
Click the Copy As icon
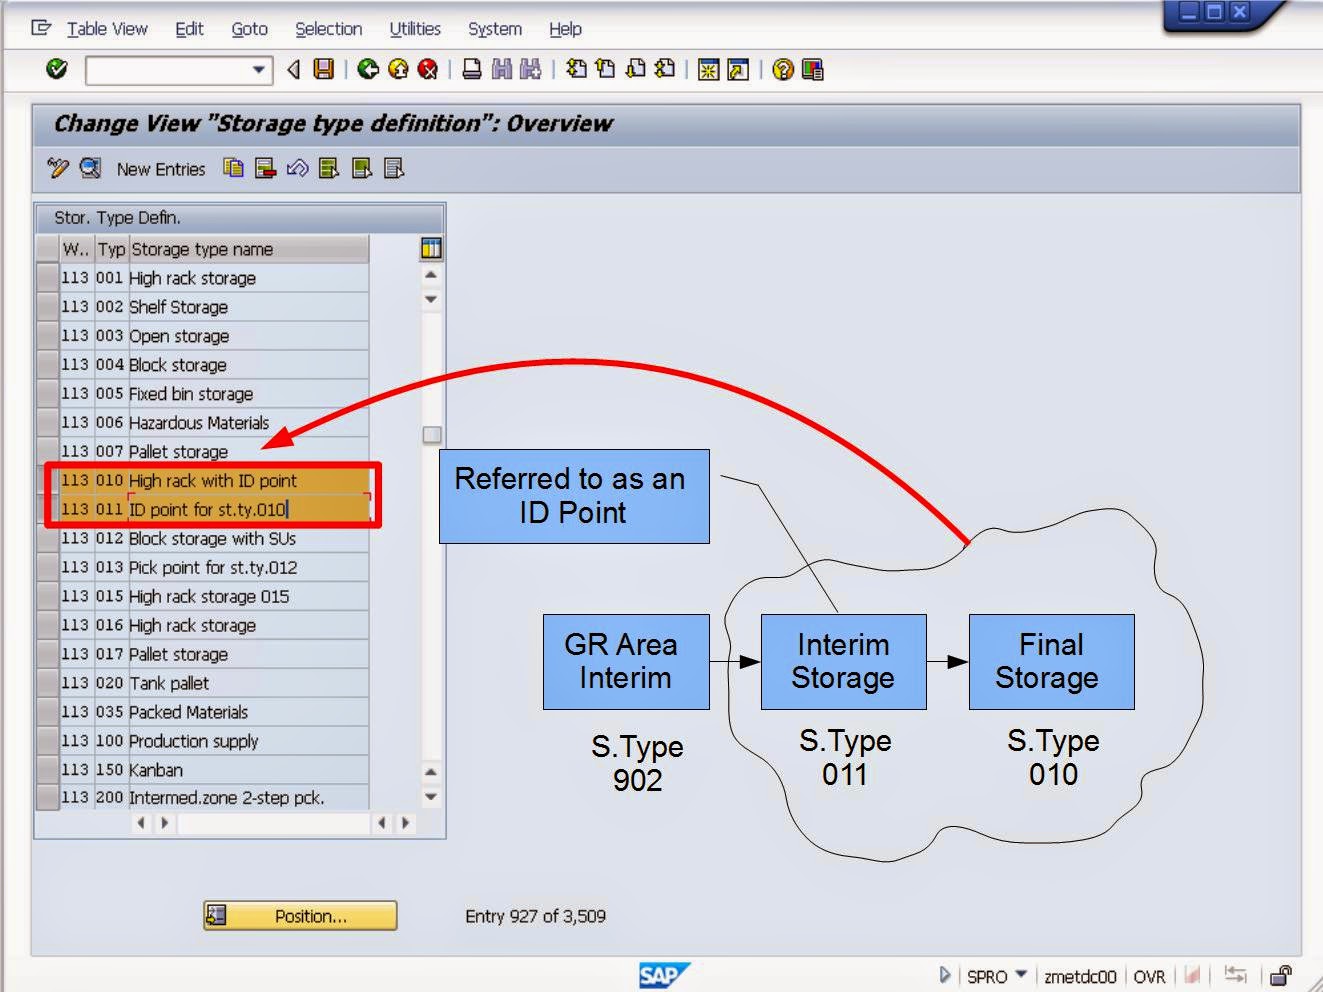point(233,168)
